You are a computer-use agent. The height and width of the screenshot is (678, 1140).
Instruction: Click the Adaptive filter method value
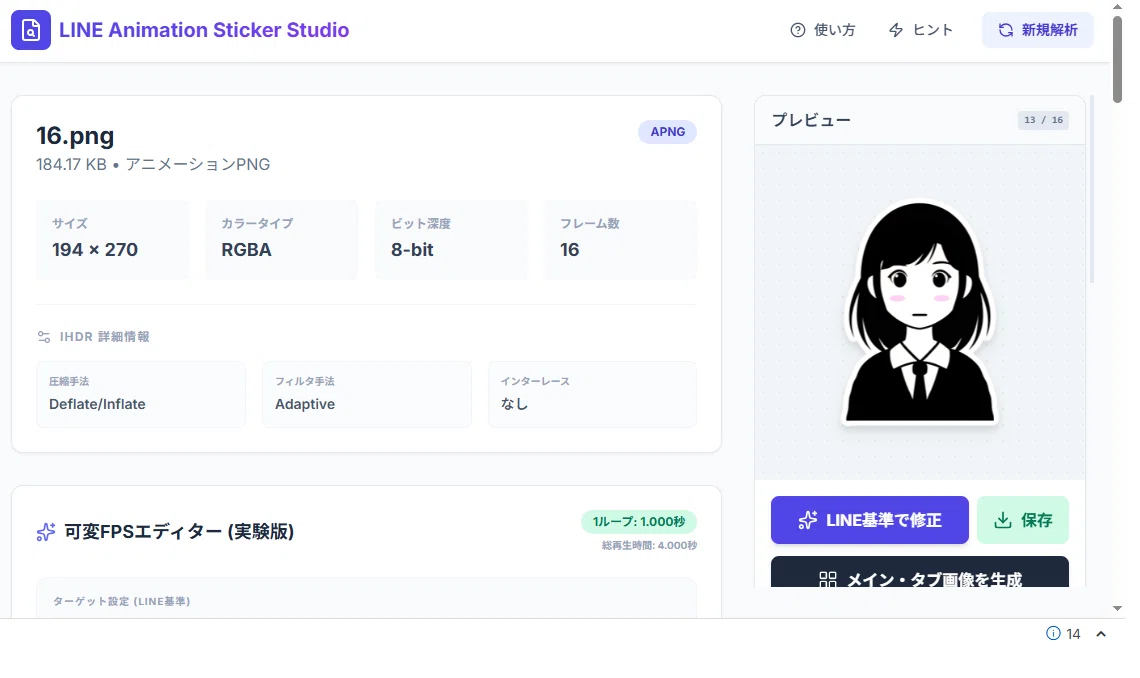305,404
